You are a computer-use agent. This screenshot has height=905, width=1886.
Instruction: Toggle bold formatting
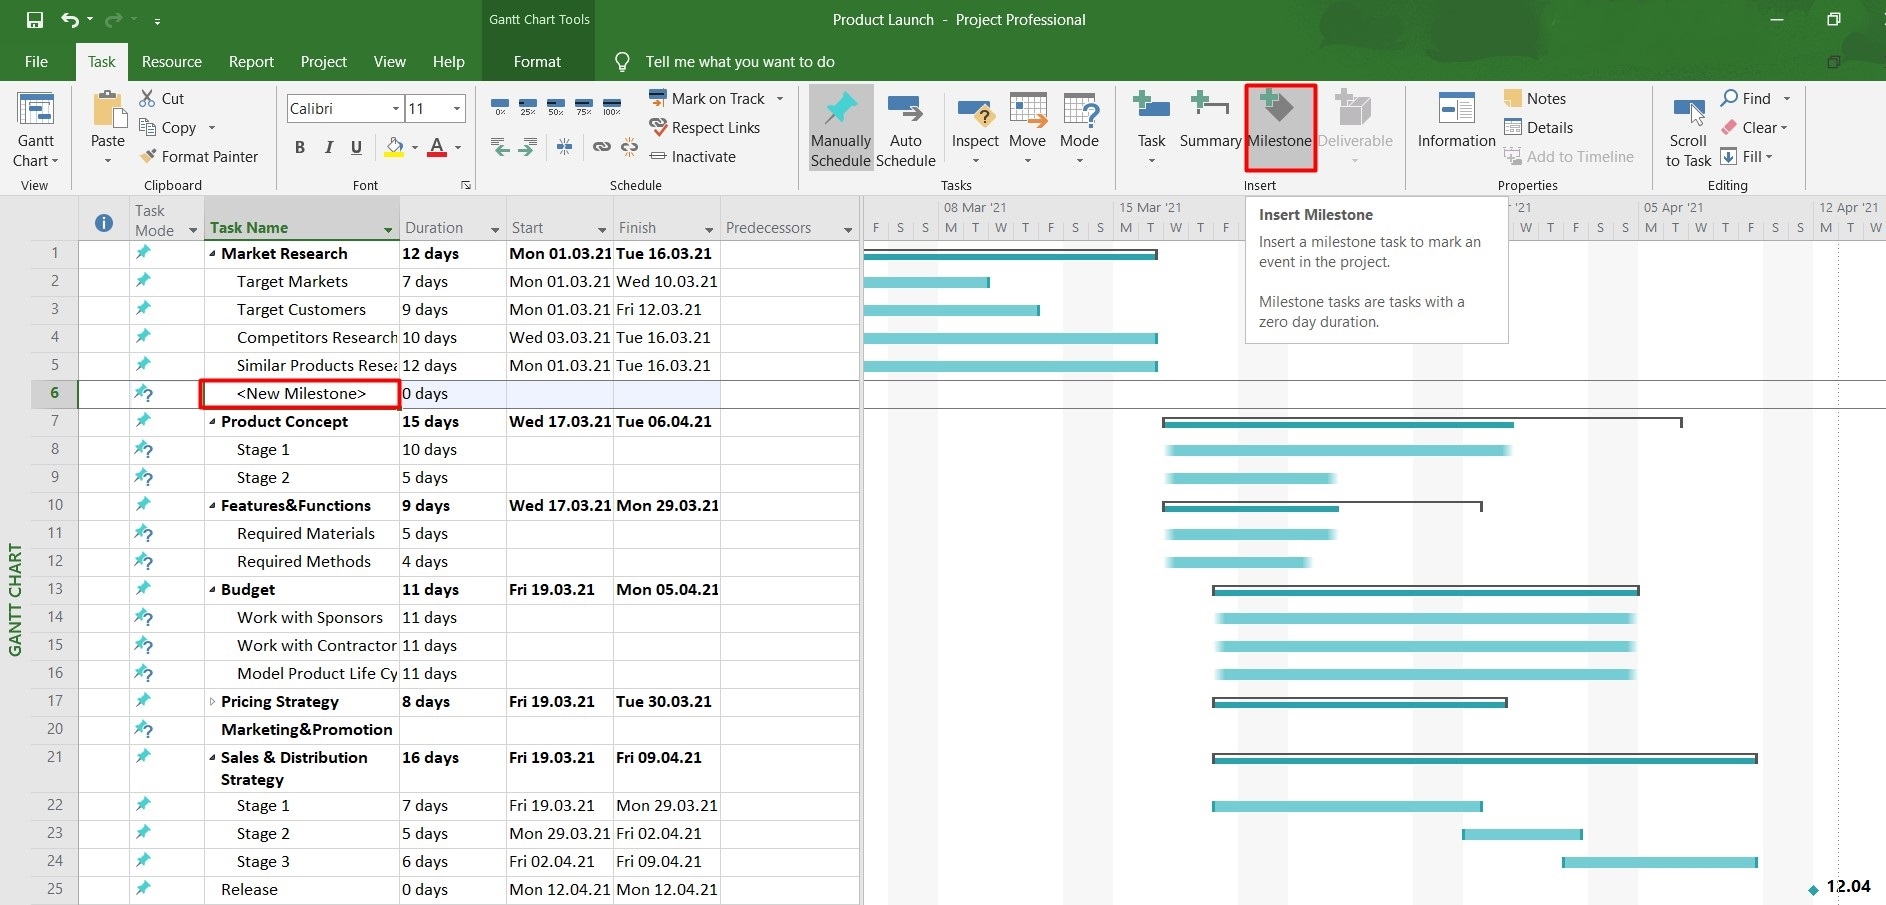tap(298, 147)
